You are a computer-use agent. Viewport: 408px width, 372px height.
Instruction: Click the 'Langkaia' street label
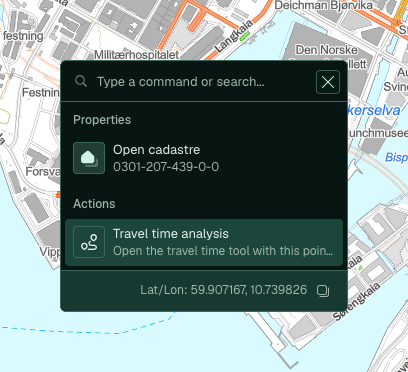click(233, 37)
